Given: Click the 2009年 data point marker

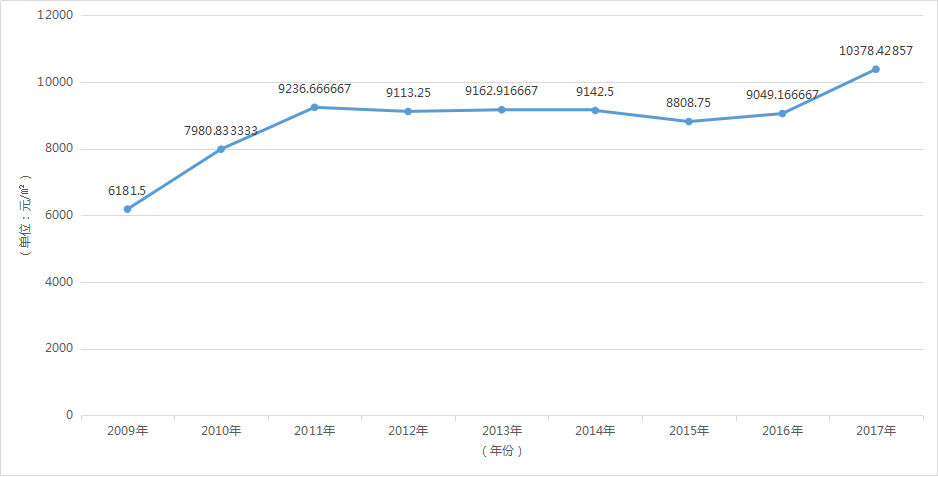Looking at the screenshot, I should [x=128, y=209].
